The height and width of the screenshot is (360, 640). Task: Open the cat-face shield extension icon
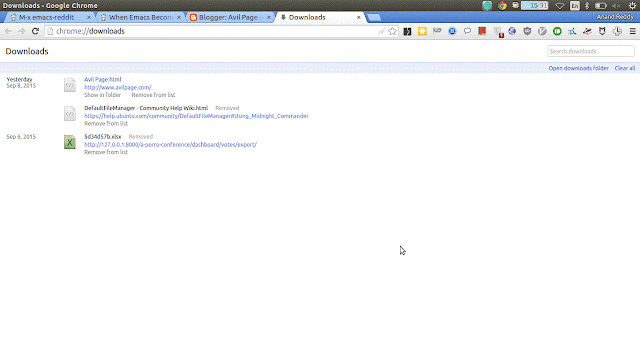pos(602,31)
